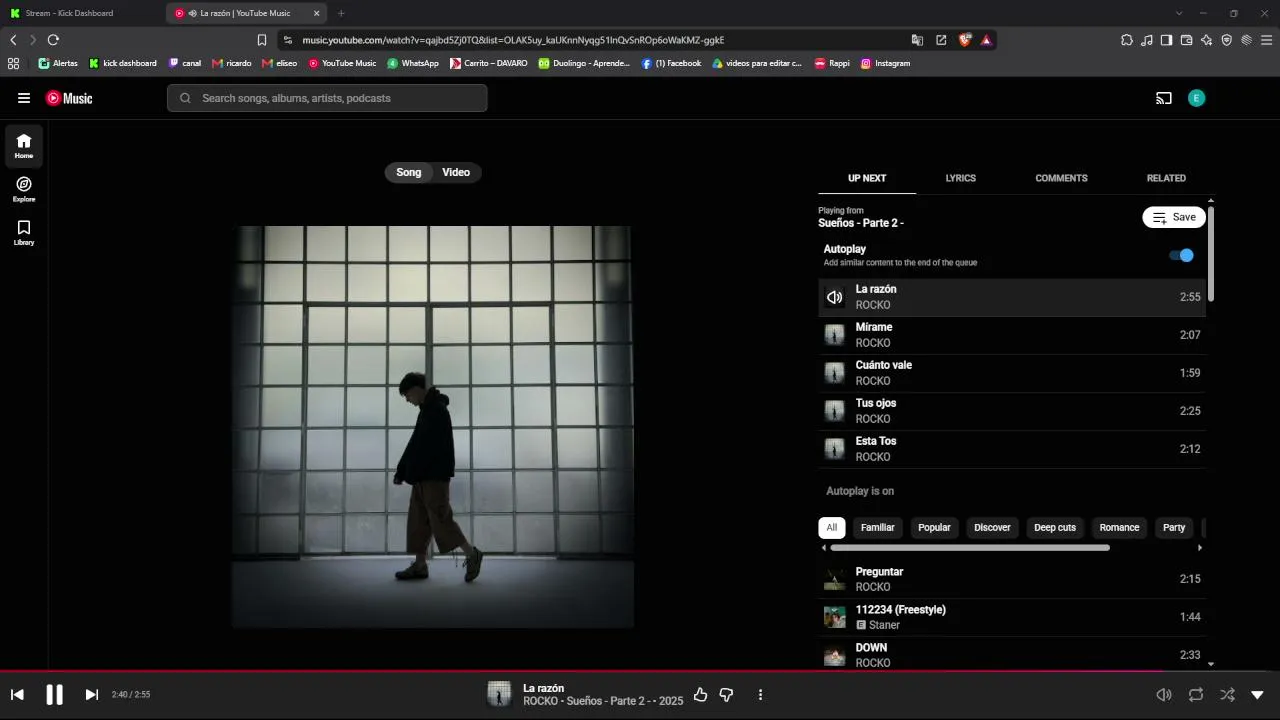Viewport: 1280px width, 720px height.
Task: Toggle shuffle mode
Action: click(x=1227, y=695)
